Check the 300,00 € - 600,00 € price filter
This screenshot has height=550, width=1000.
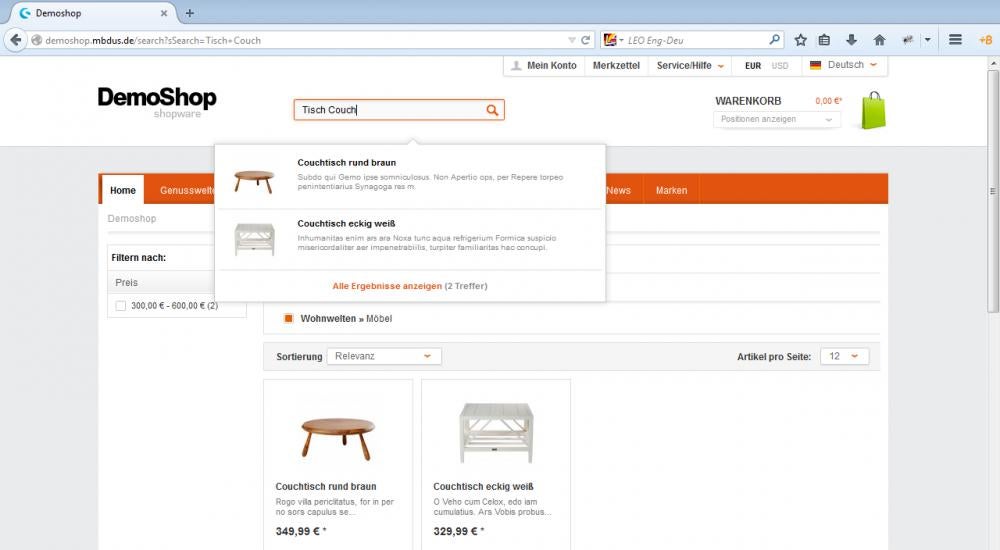coord(121,306)
